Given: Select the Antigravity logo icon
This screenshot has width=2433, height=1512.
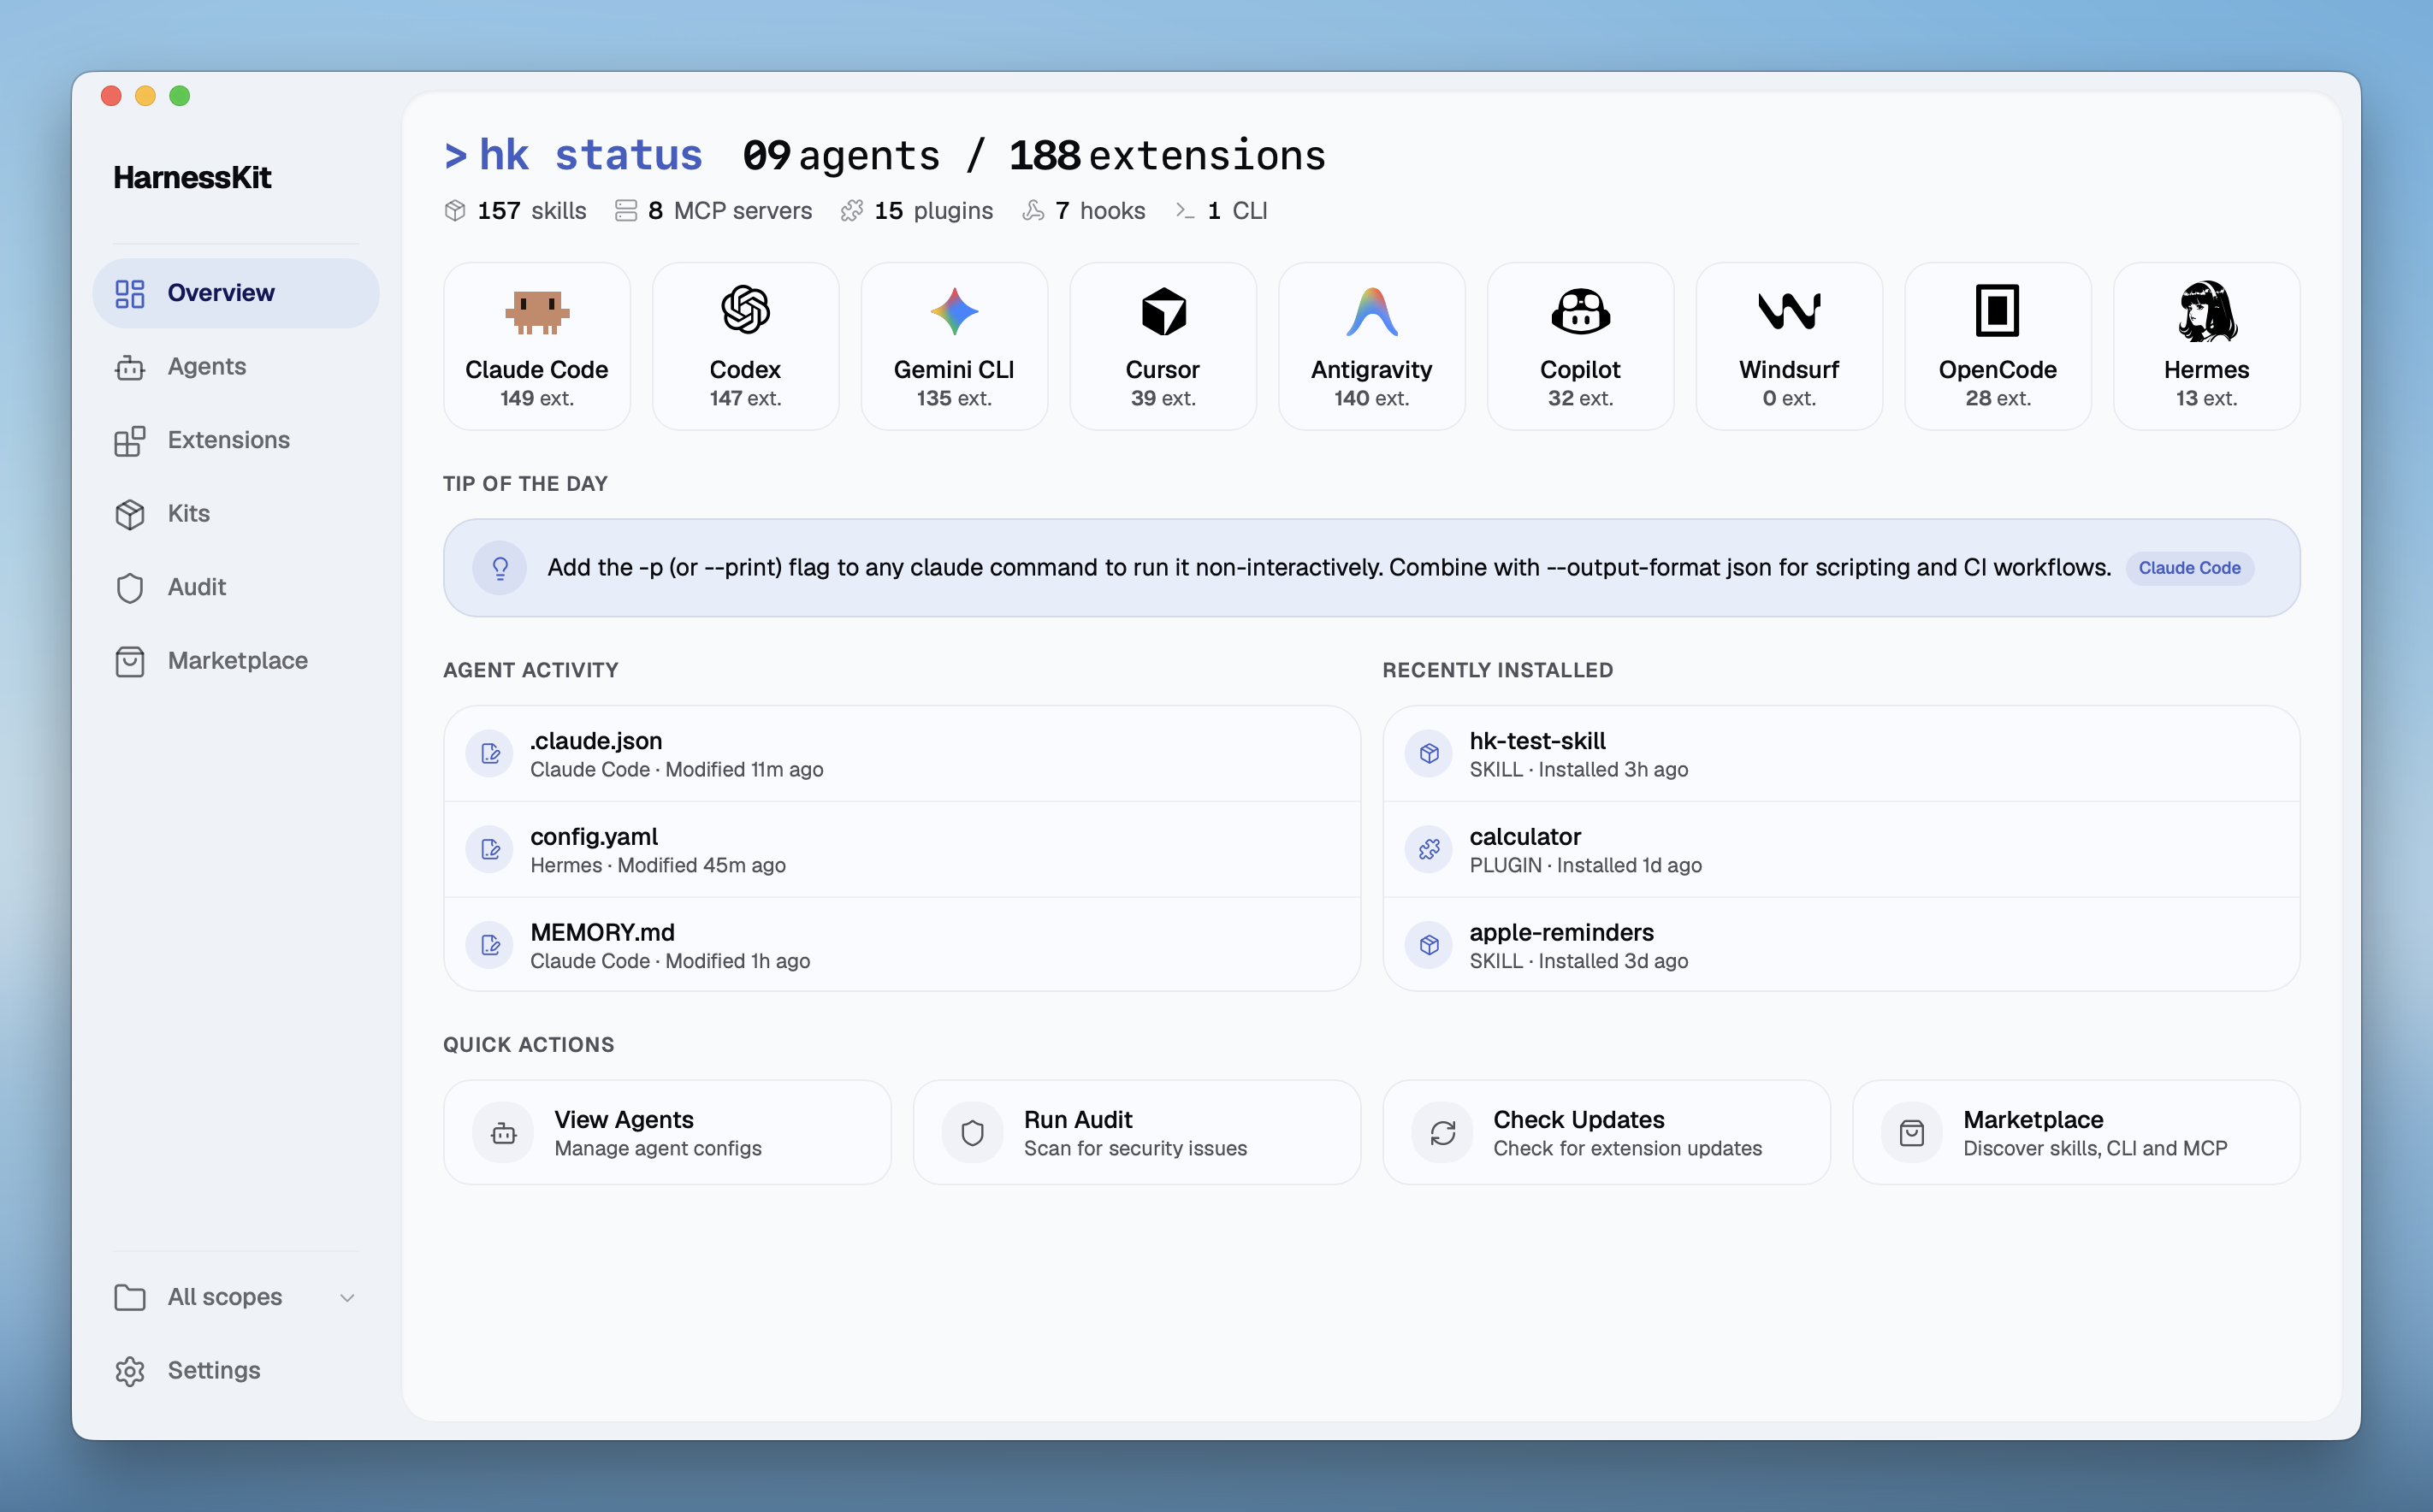Looking at the screenshot, I should (1371, 311).
